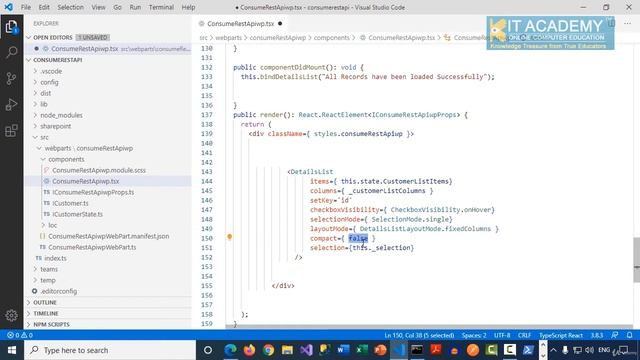The width and height of the screenshot is (640, 360).
Task: Open the Help menu
Action: coord(188,7)
